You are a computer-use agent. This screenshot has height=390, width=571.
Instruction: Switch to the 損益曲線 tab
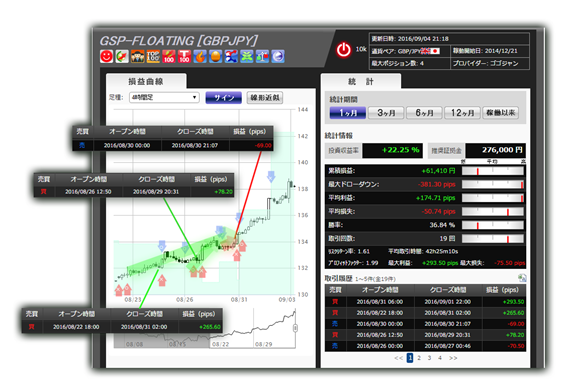(x=146, y=81)
